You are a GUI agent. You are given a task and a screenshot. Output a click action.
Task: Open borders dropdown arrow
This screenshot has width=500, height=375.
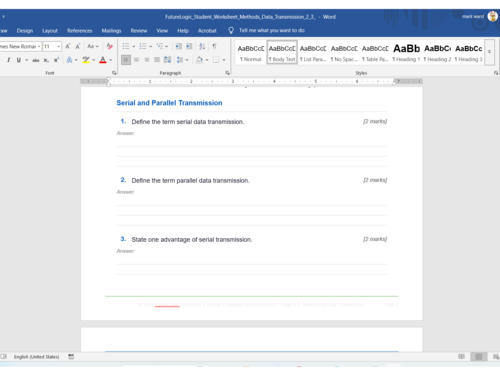224,60
